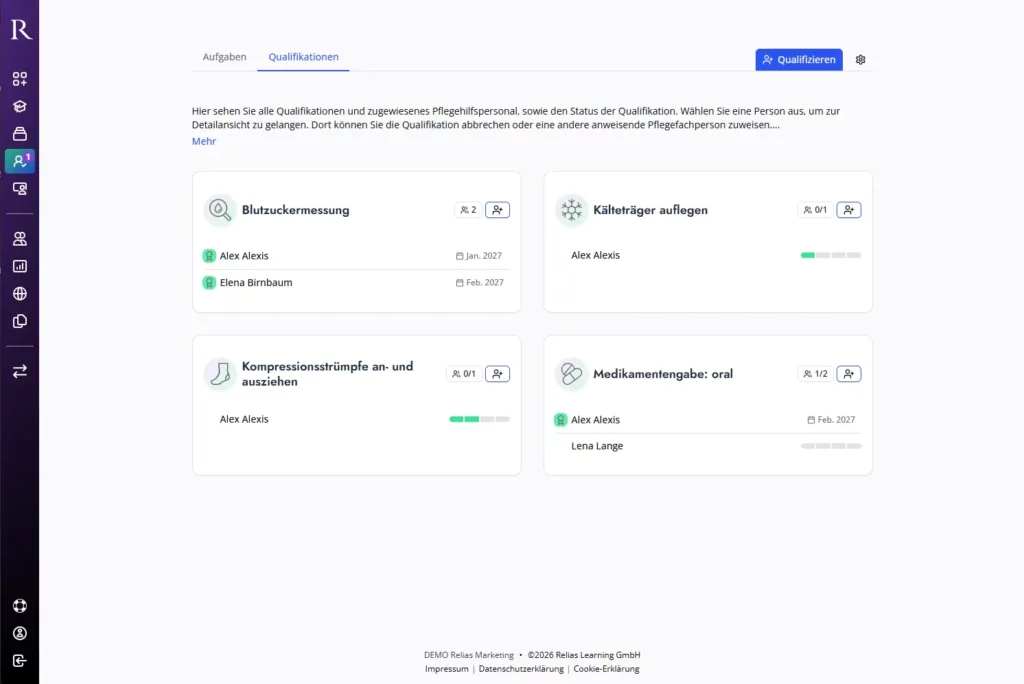This screenshot has width=1024, height=684.
Task: Open the Impressum footer link
Action: (447, 669)
